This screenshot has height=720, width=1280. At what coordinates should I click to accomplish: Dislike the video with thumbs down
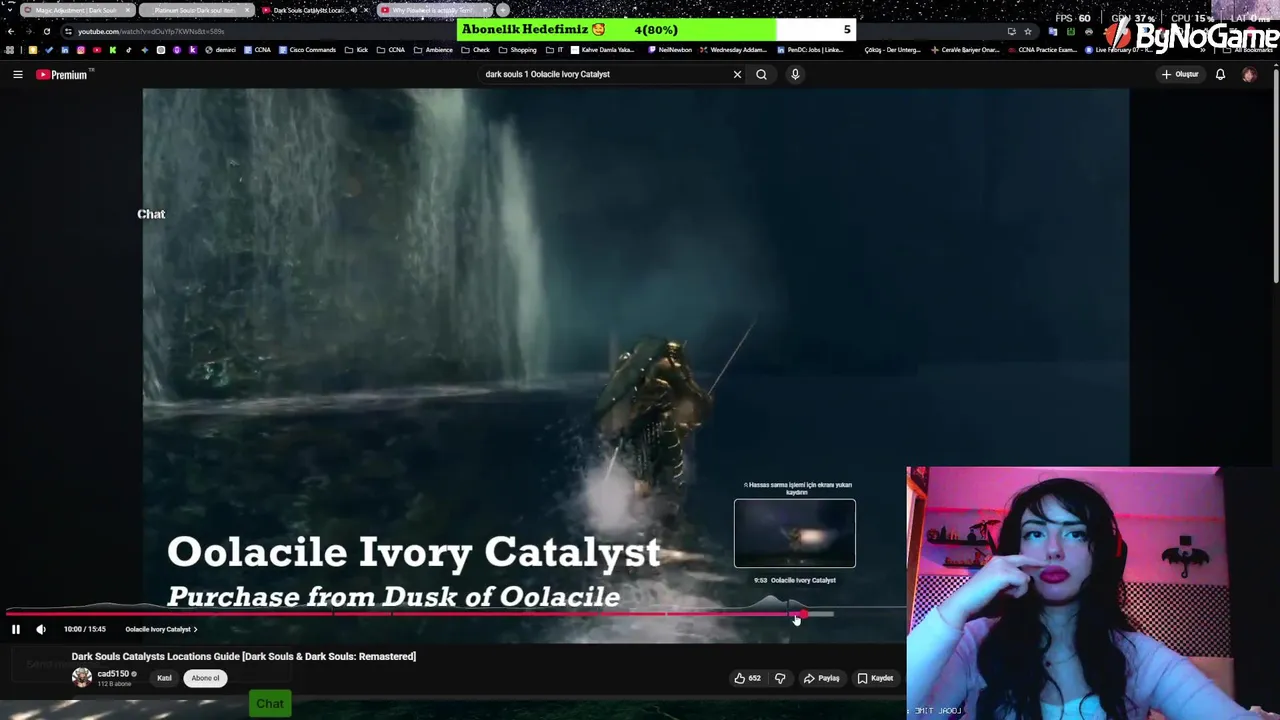coord(780,678)
